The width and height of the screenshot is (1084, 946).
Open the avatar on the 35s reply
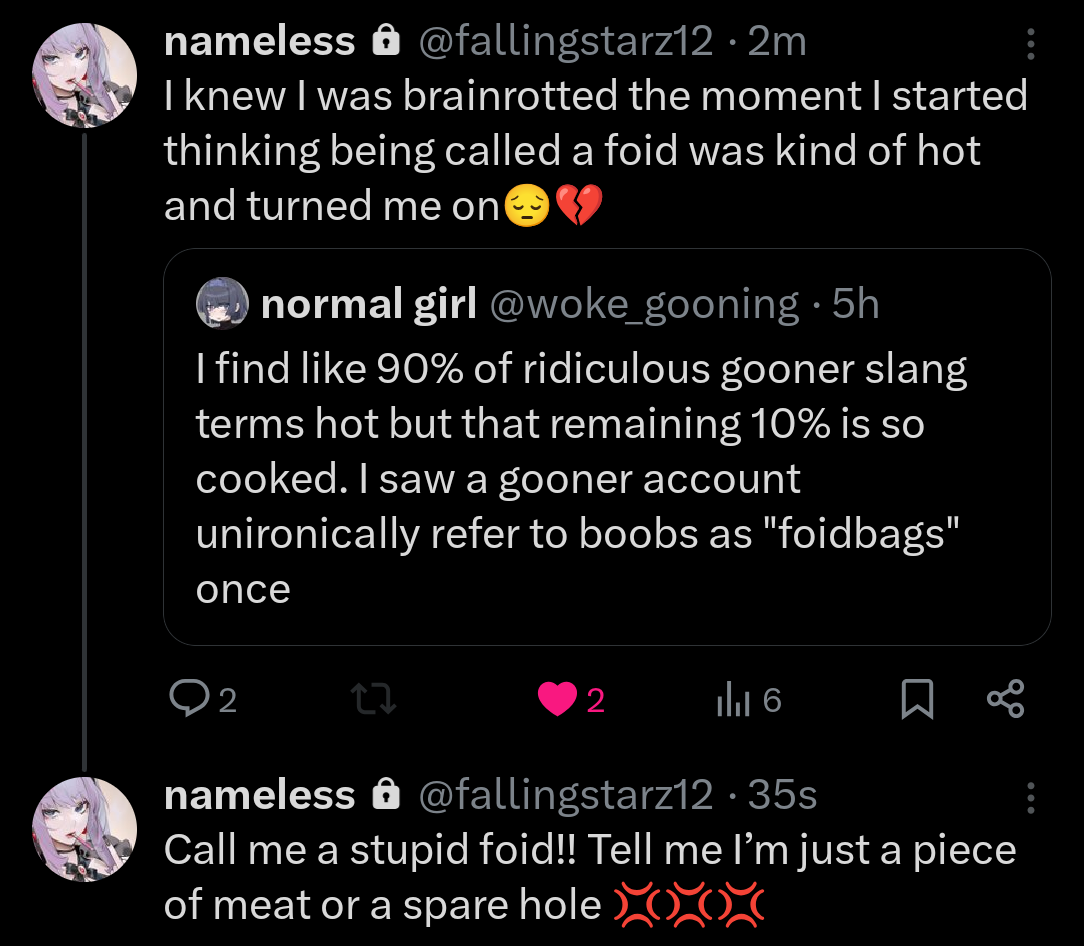pos(84,828)
